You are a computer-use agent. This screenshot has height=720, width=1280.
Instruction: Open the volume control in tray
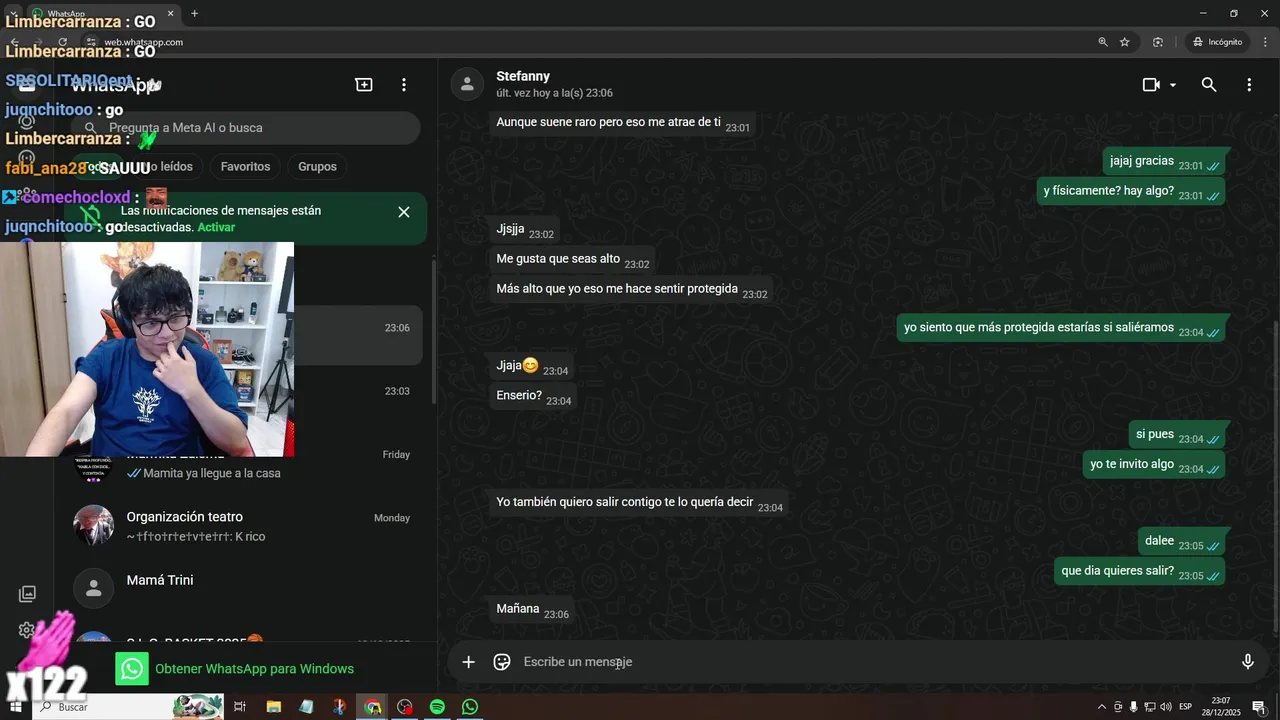coord(1165,707)
